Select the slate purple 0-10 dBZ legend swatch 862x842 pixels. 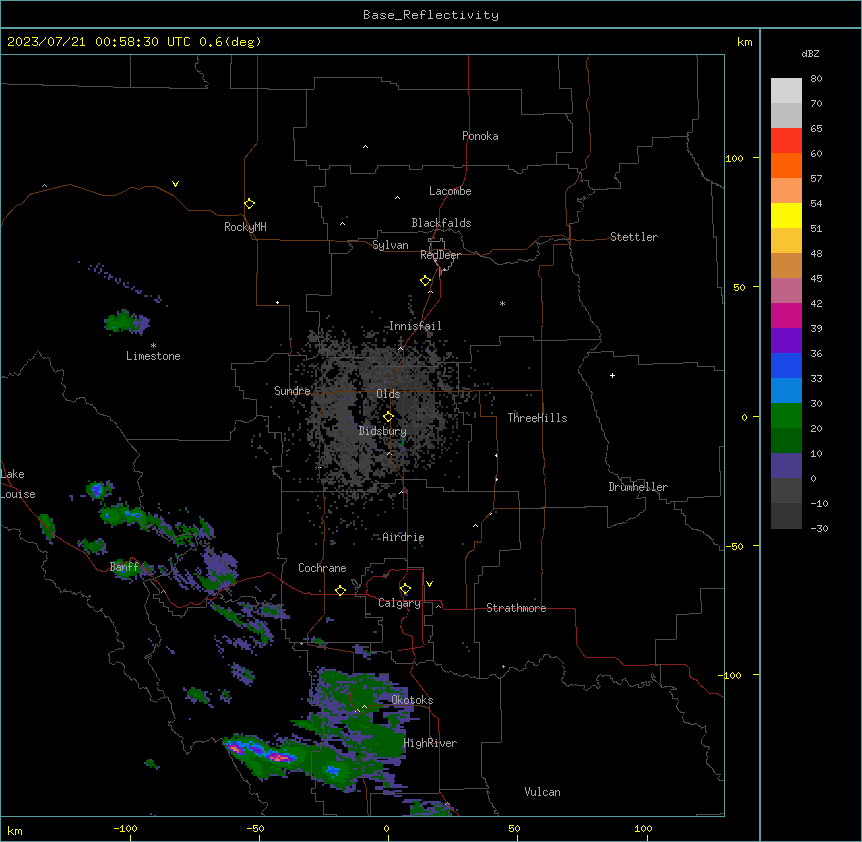786,466
